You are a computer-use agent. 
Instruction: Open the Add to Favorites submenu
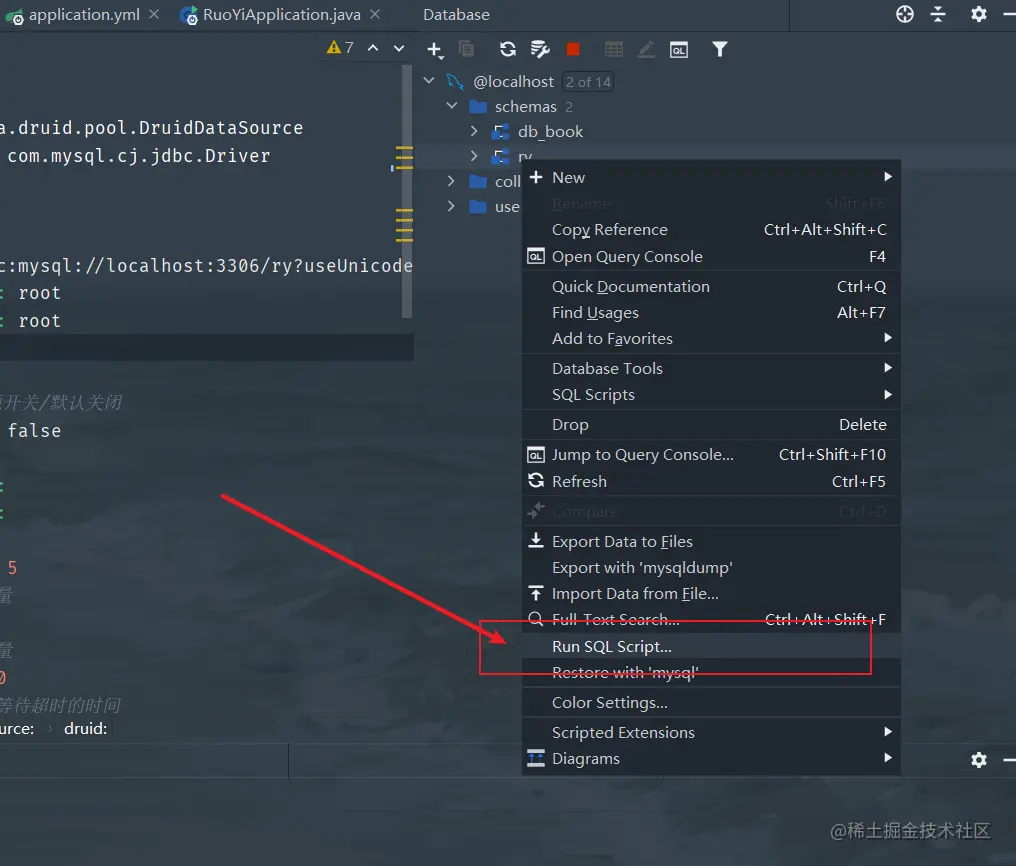[711, 339]
